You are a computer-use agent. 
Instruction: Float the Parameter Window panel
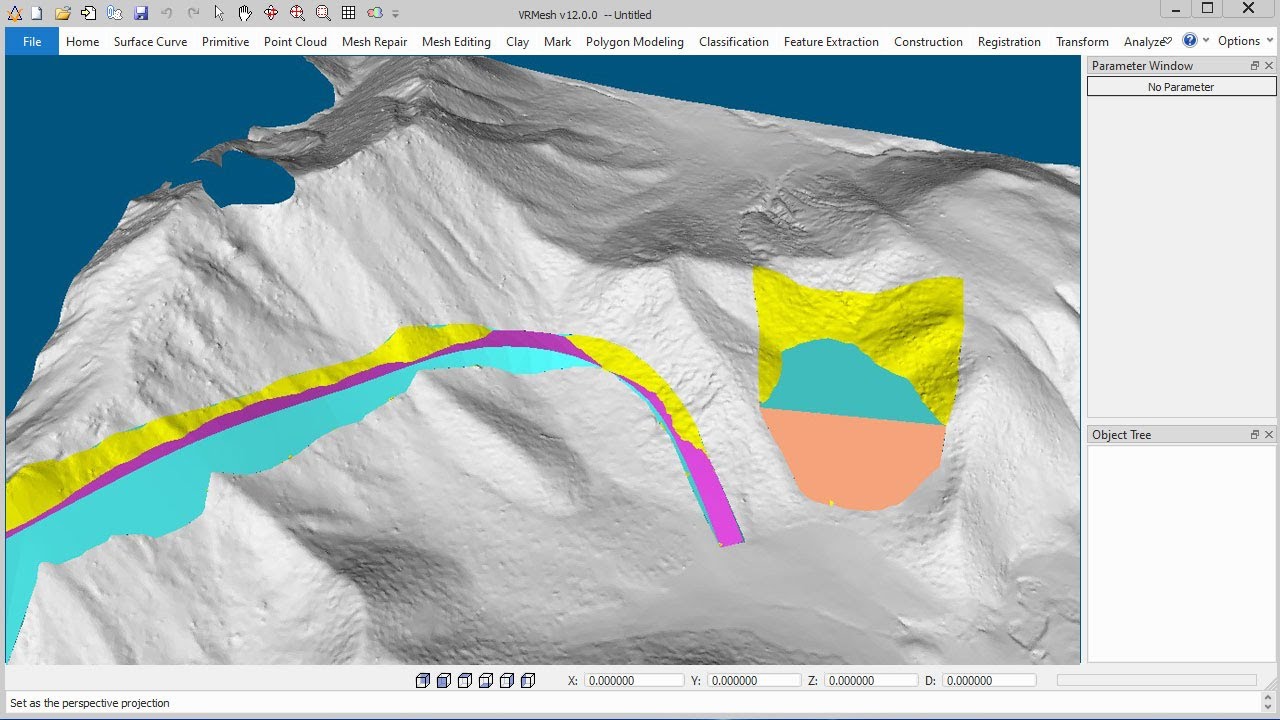click(x=1255, y=66)
